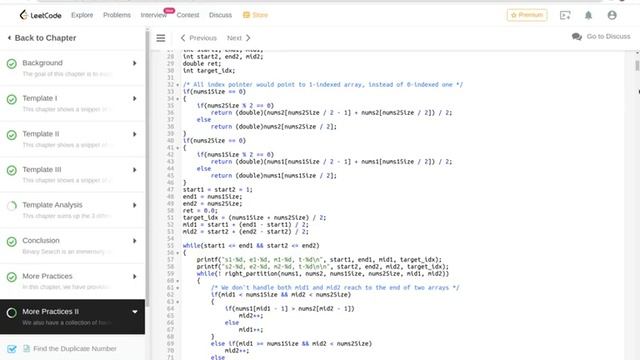Expand the Template III chapter arrow
640x360 pixels.
134,170
